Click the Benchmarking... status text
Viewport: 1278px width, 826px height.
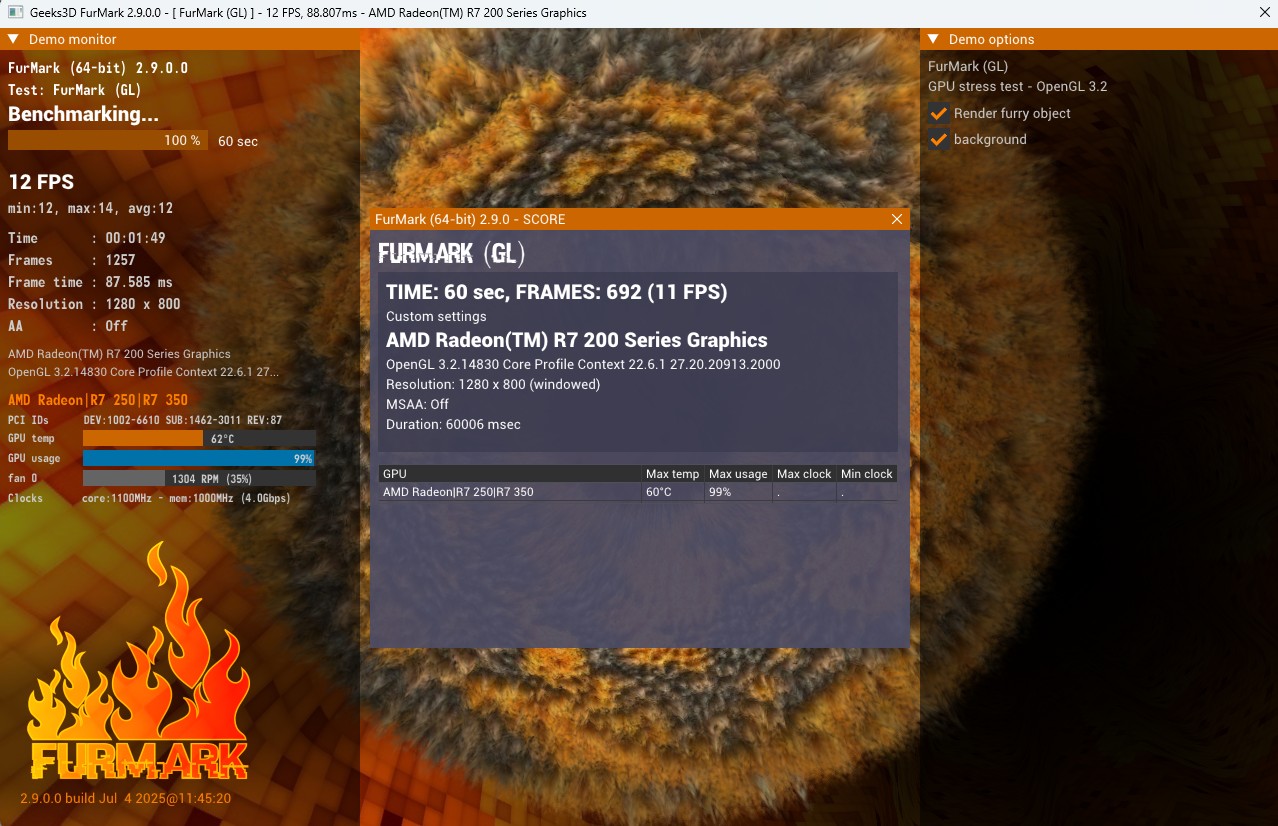click(83, 114)
